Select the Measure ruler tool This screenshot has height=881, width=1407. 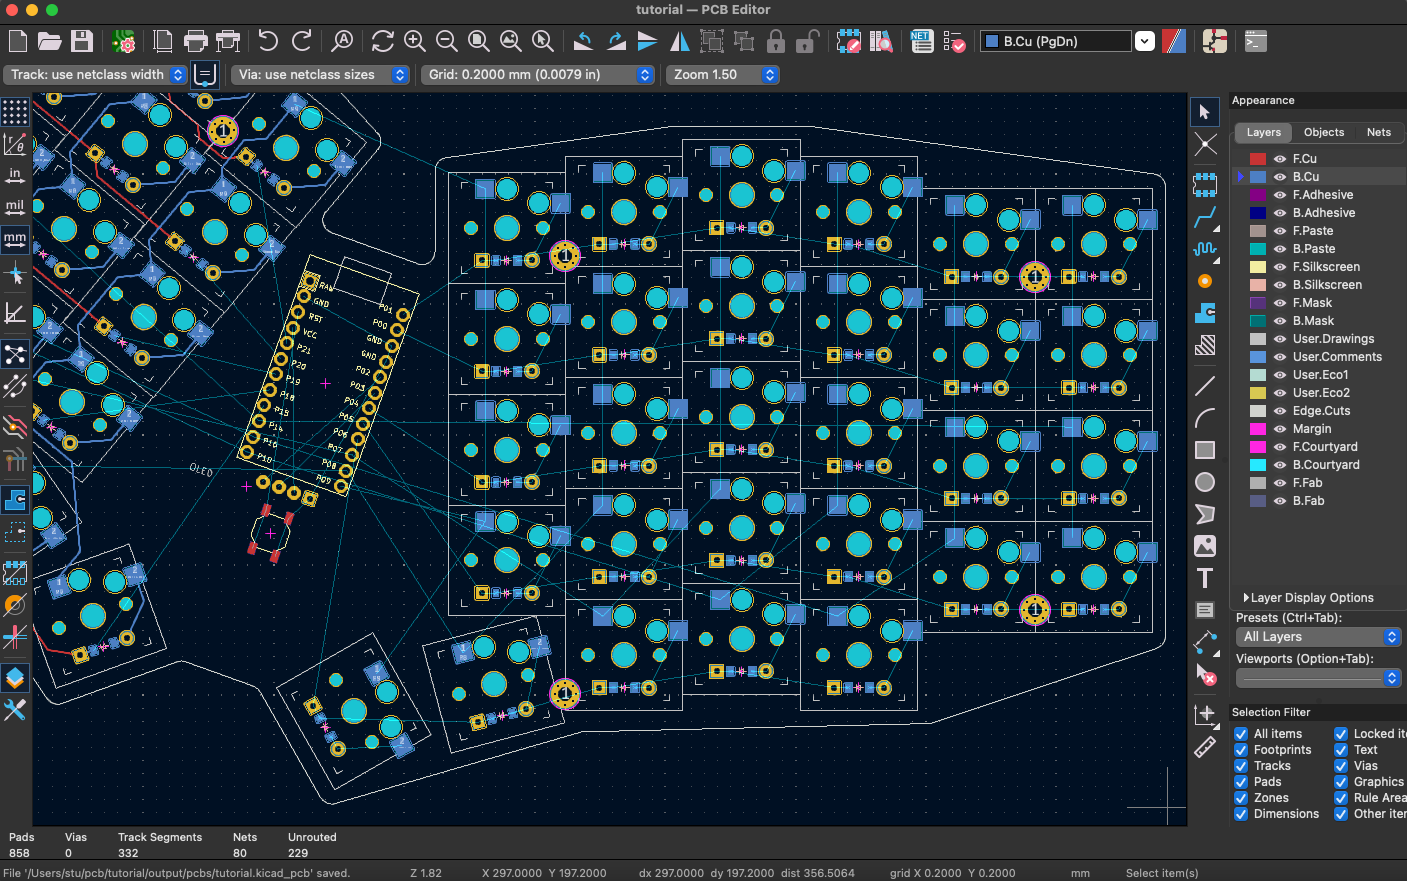pos(1205,747)
